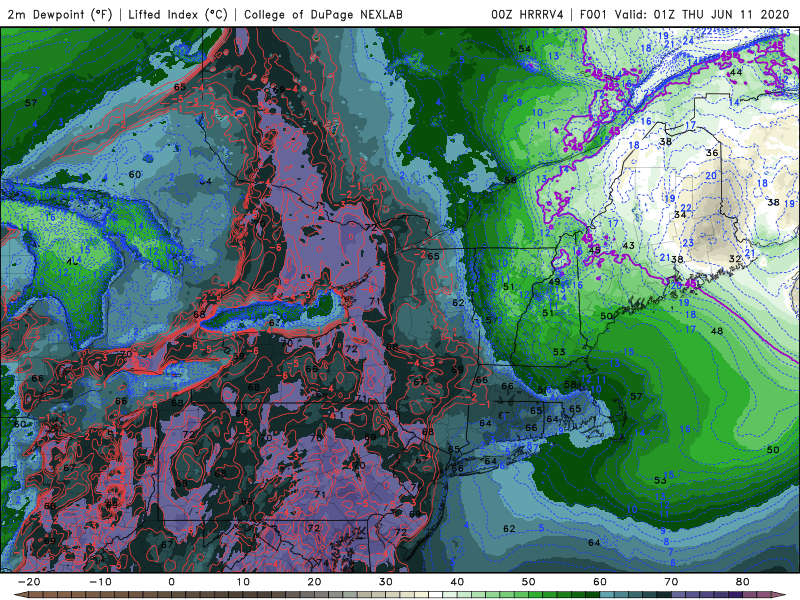Click the black '36' dewpoint value
800x600 pixels.
point(712,153)
